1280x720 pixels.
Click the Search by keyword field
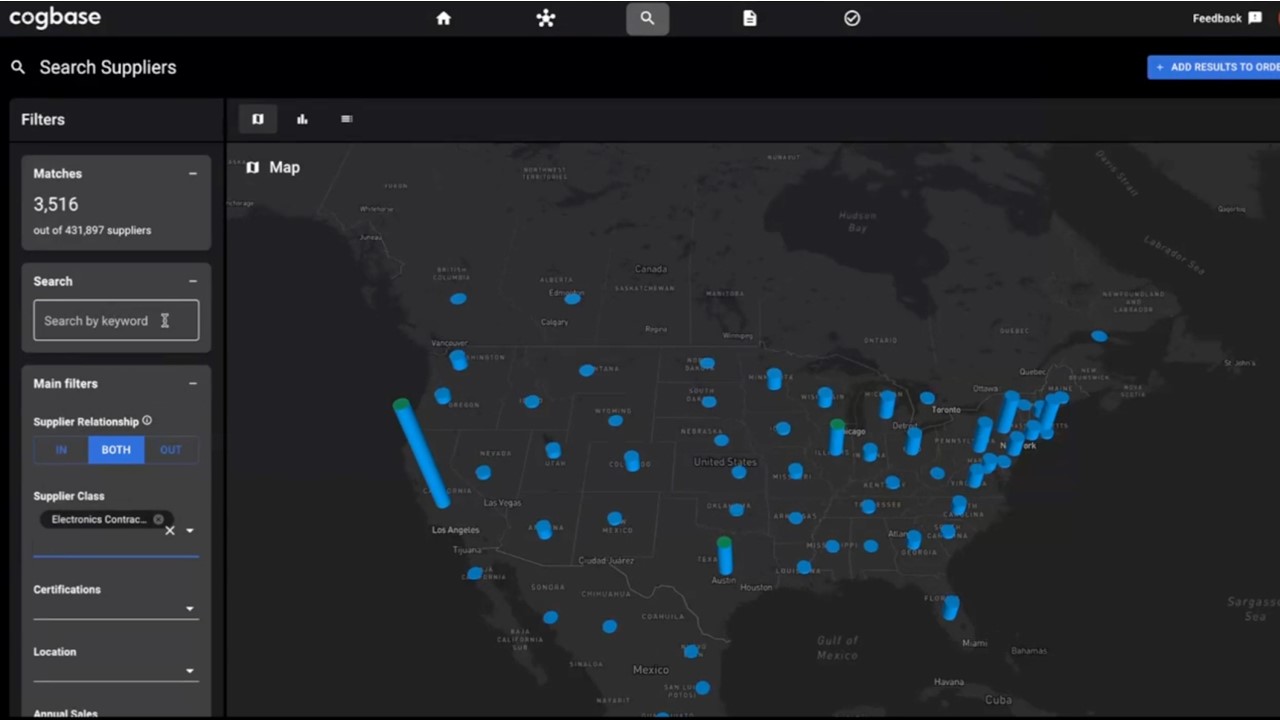pos(100,321)
